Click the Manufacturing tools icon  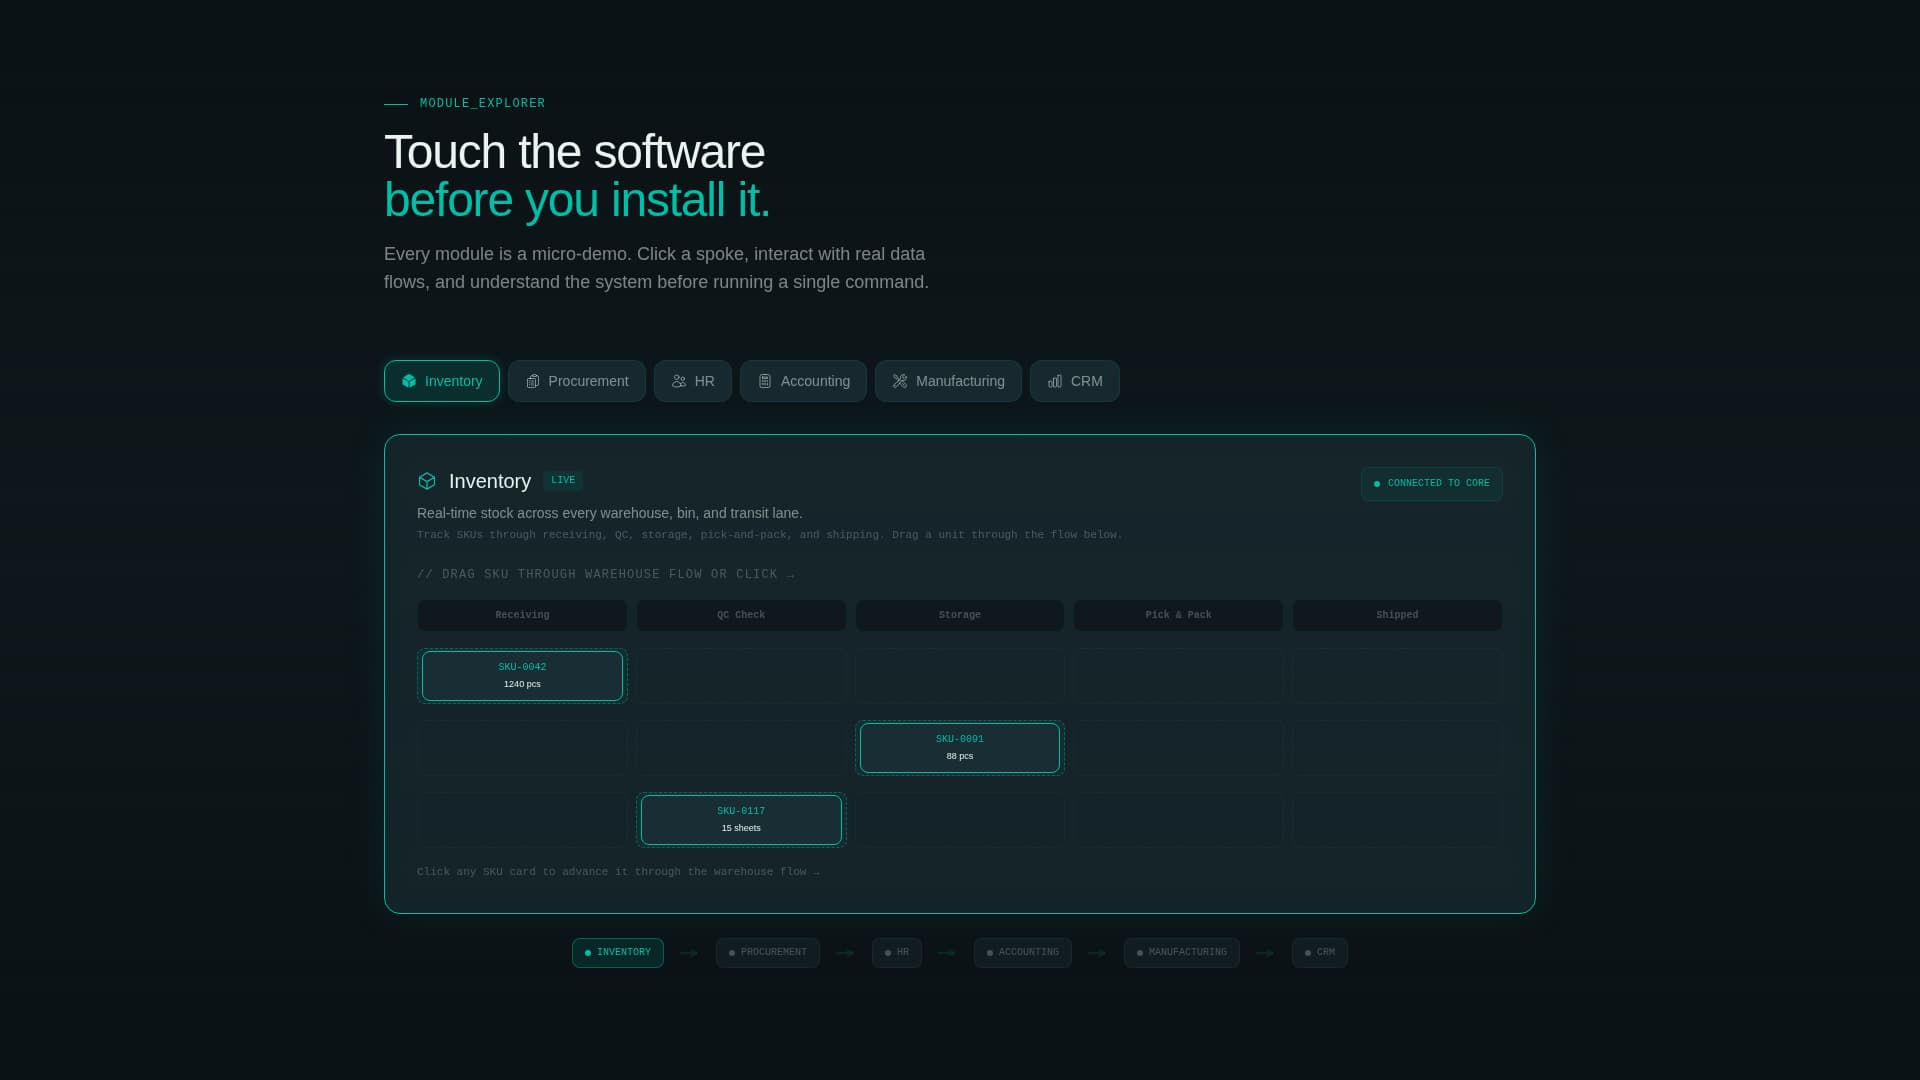pyautogui.click(x=900, y=381)
